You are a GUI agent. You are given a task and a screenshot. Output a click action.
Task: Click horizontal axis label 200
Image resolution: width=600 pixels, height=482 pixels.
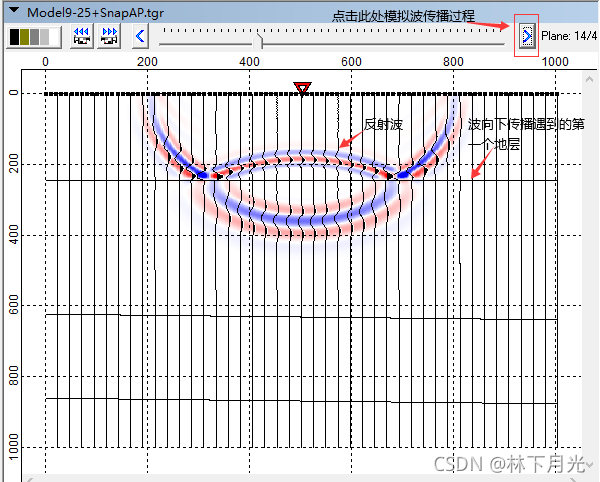pos(147,62)
